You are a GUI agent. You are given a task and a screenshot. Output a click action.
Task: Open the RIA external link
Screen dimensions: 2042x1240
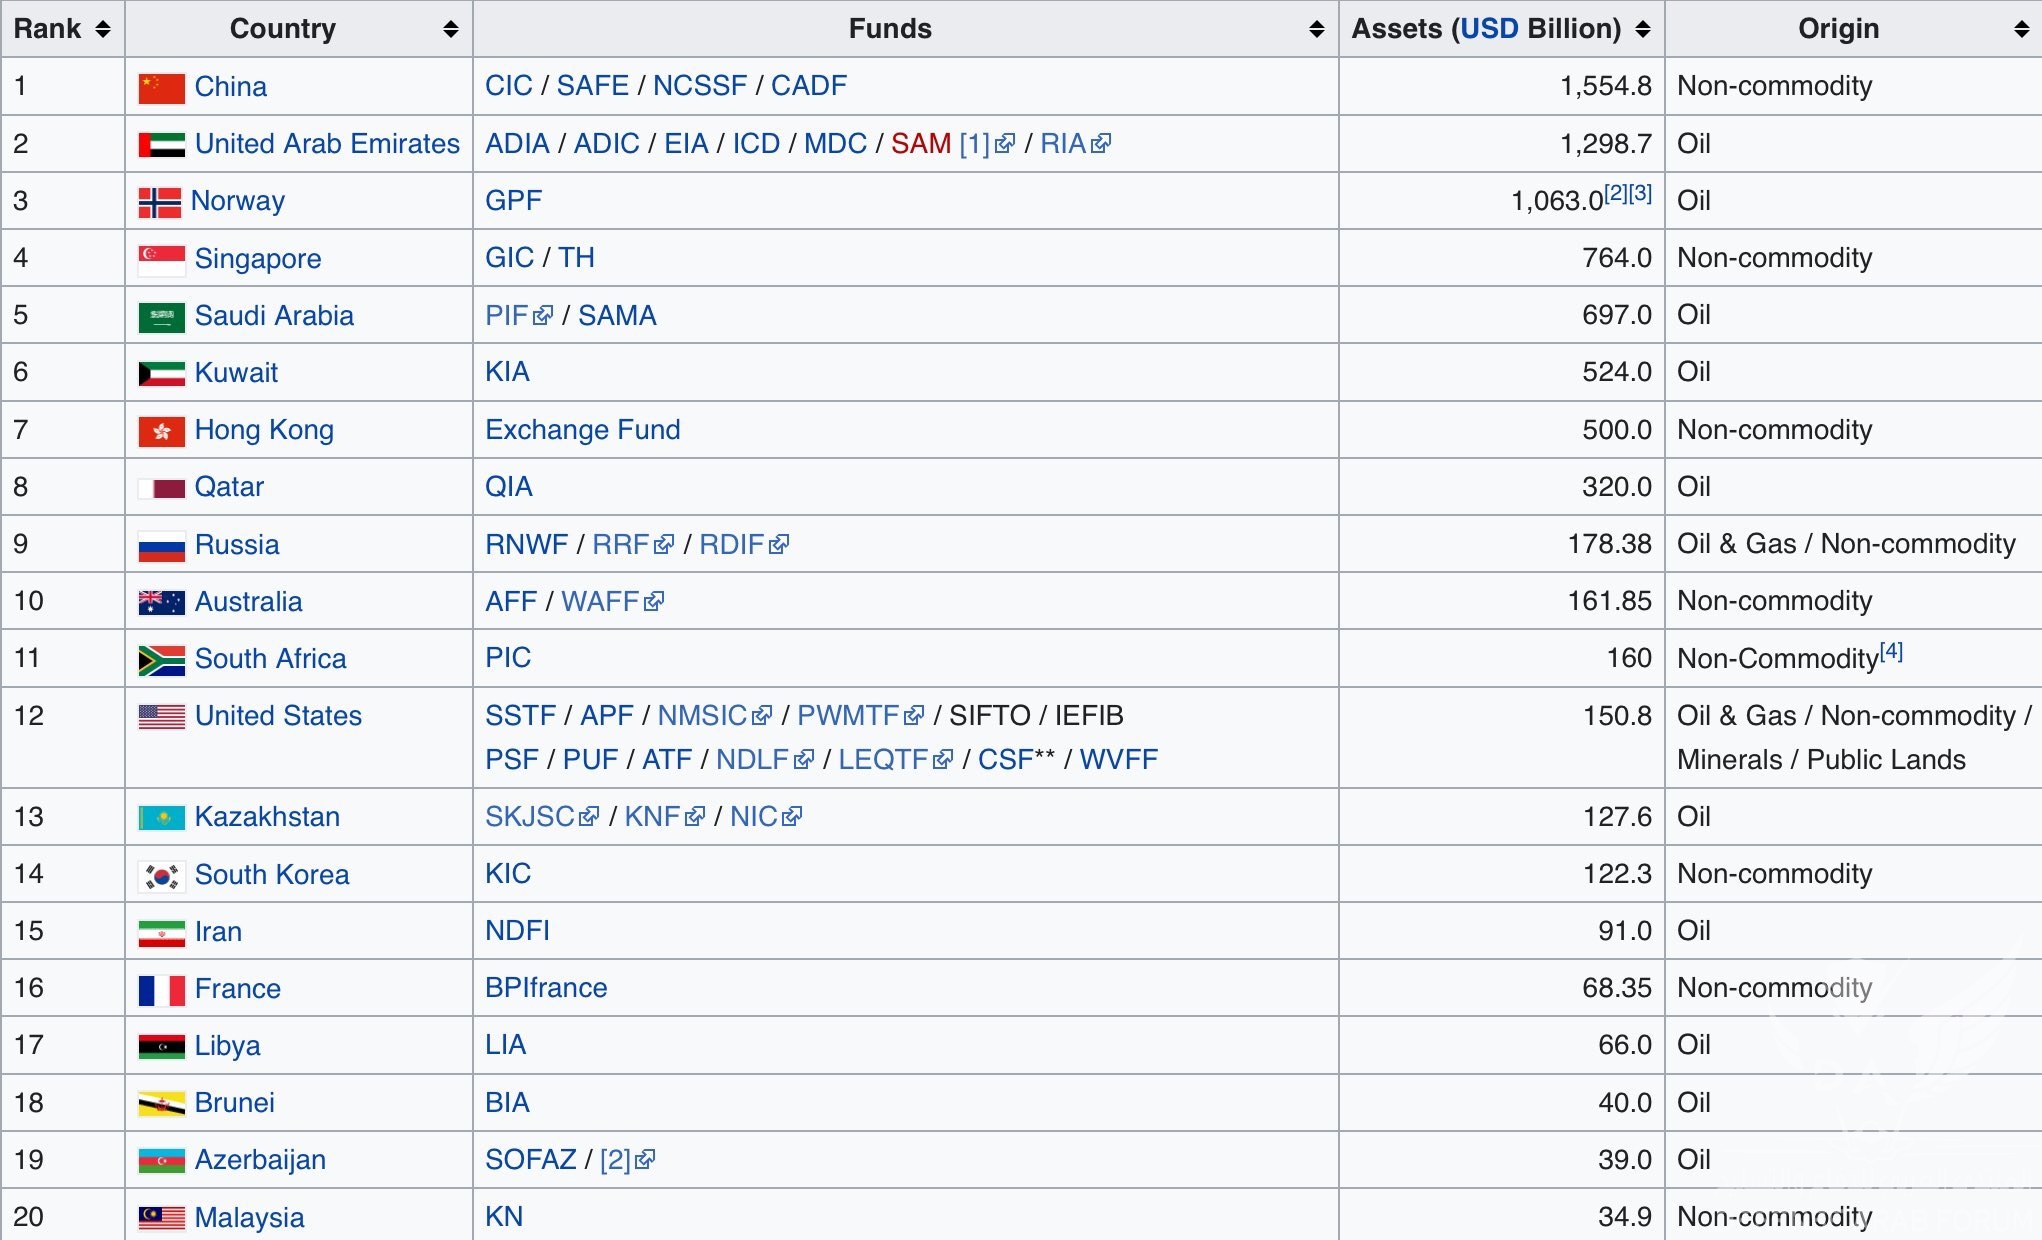pyautogui.click(x=1075, y=144)
